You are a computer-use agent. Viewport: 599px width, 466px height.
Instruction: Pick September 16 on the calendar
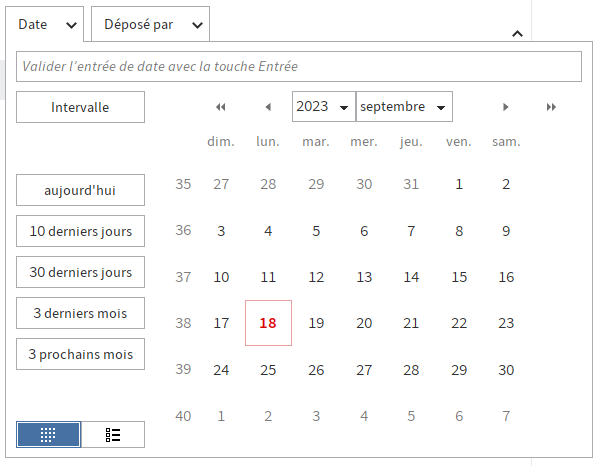tap(506, 277)
